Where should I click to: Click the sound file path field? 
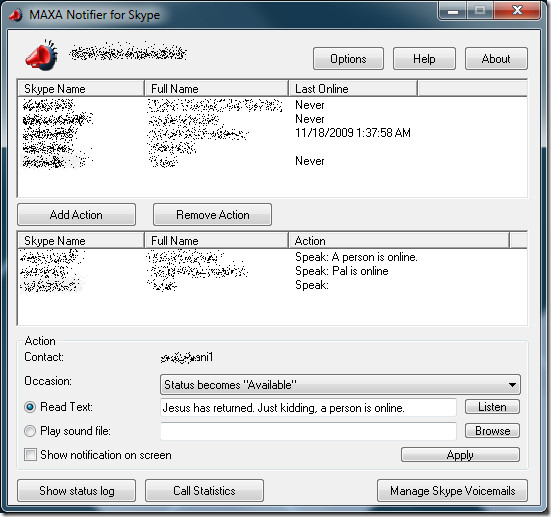coord(308,431)
